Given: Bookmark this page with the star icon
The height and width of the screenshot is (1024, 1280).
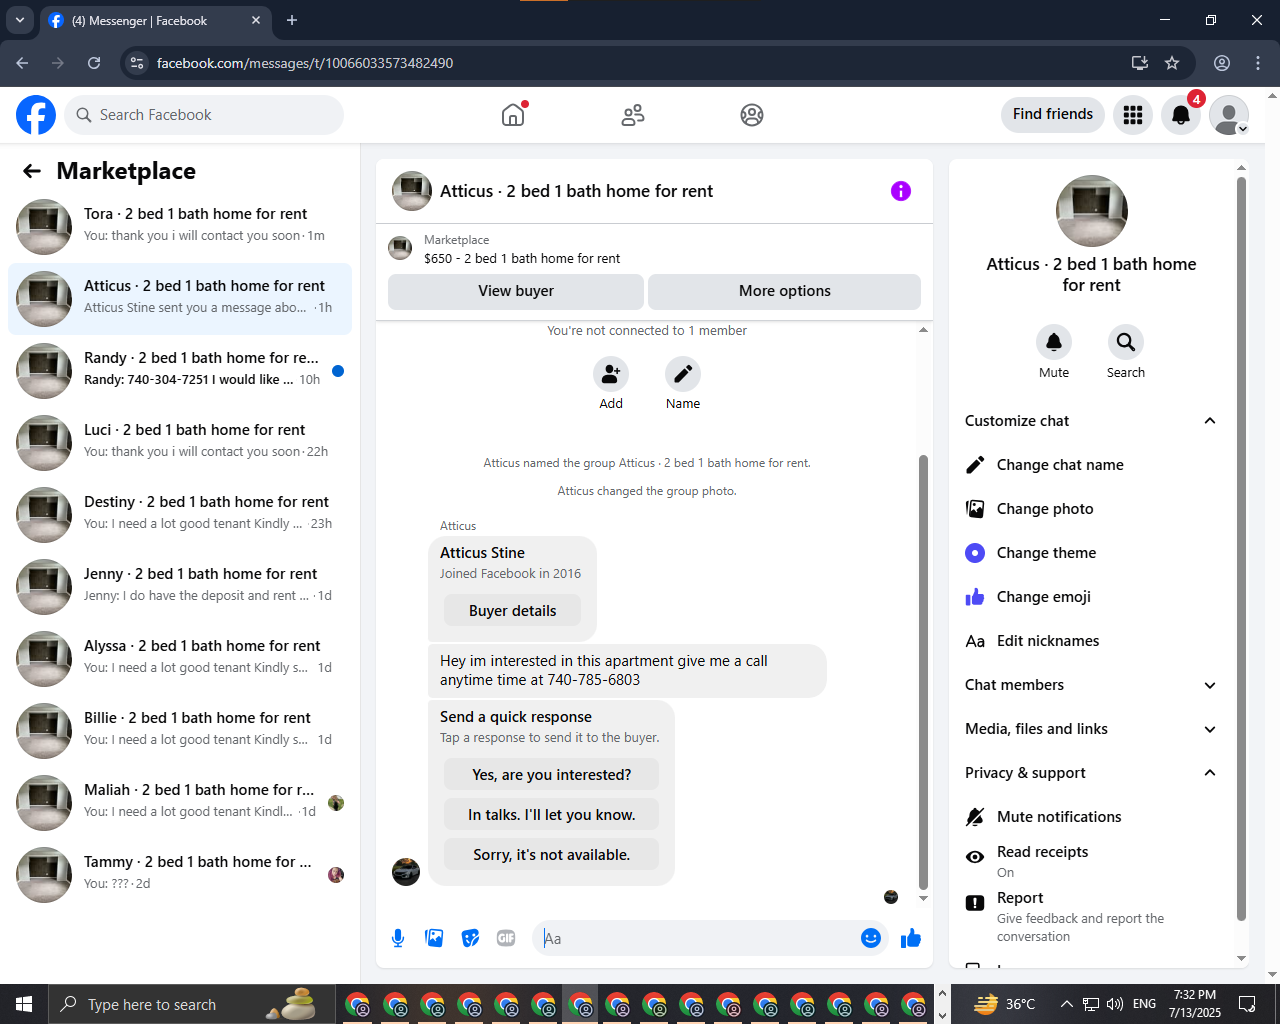Looking at the screenshot, I should coord(1172,63).
